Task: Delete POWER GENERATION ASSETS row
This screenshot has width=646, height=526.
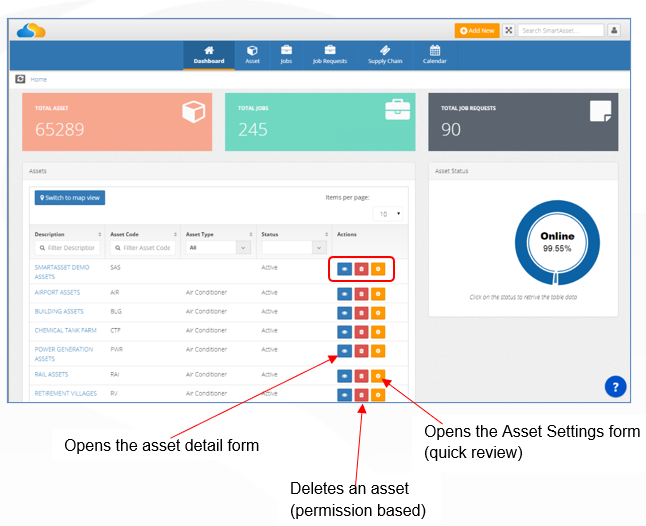Action: click(x=361, y=351)
